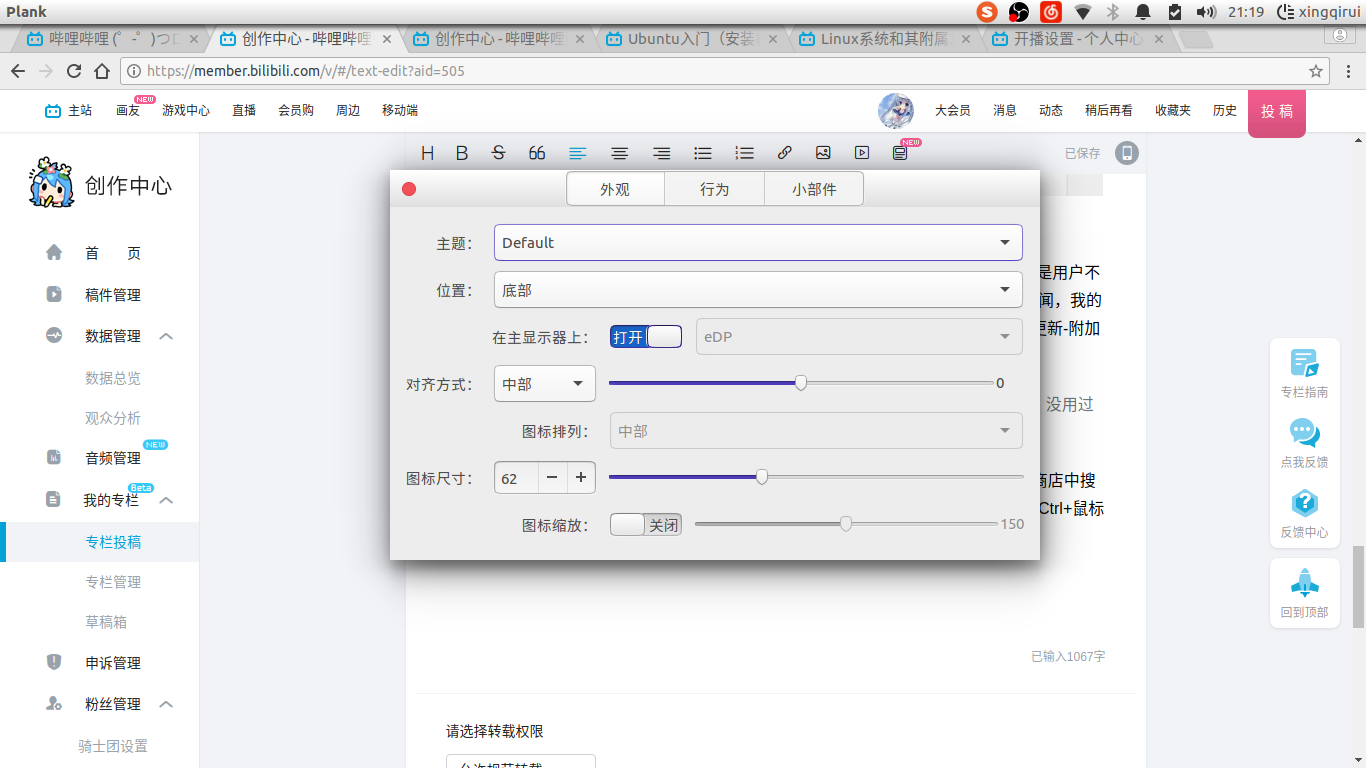The width and height of the screenshot is (1366, 768).
Task: Open the 对齐方式 中部 alignment dropdown
Action: pos(545,384)
